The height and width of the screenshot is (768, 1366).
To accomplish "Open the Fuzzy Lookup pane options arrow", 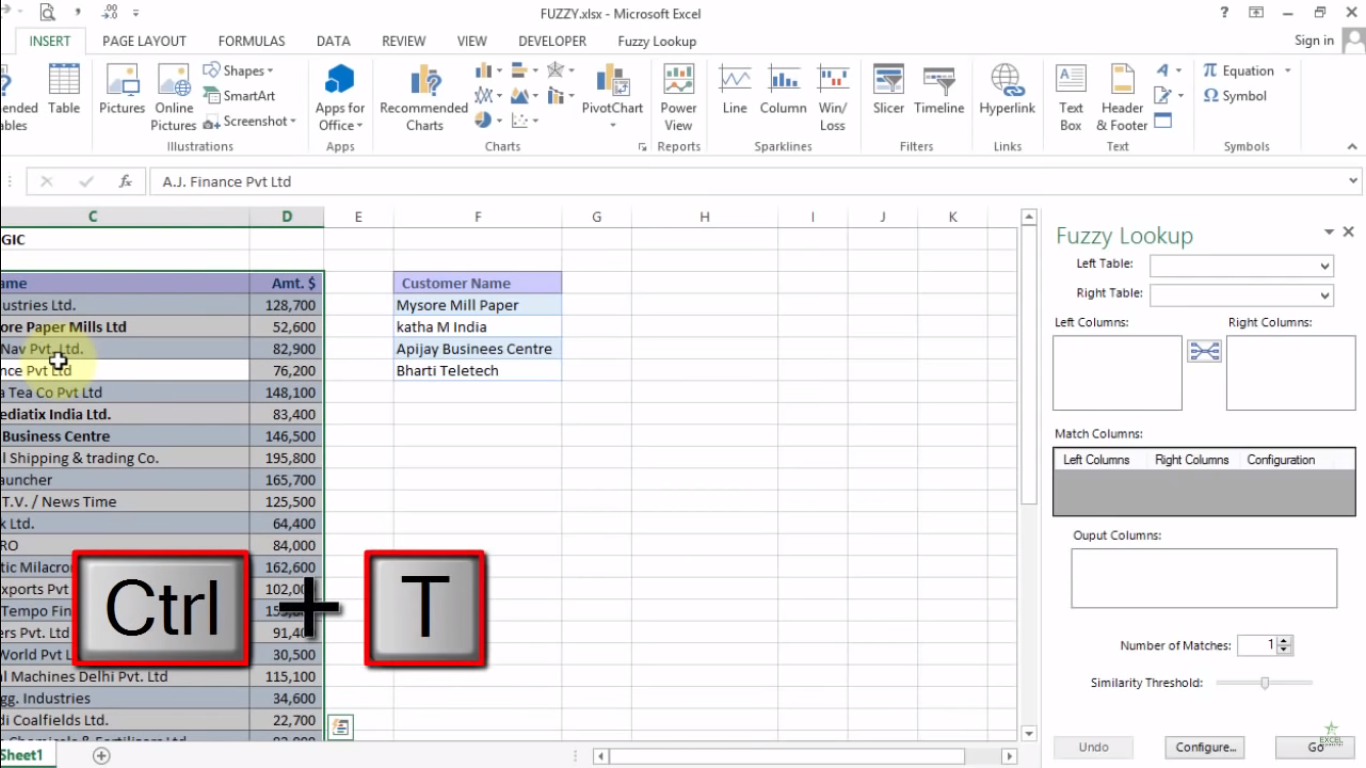I will [x=1329, y=232].
